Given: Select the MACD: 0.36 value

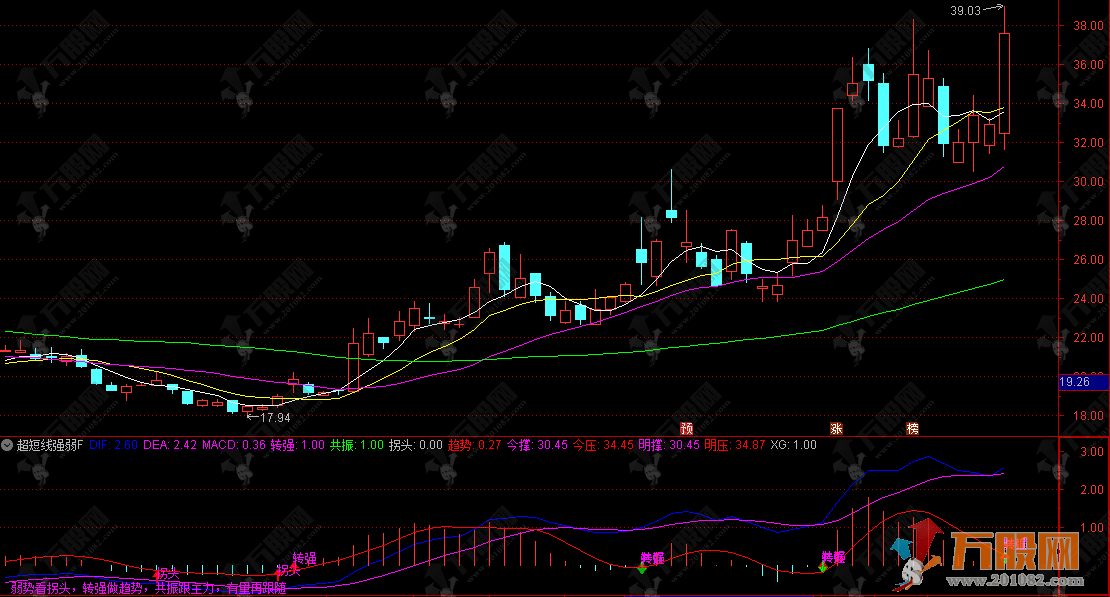Looking at the screenshot, I should [x=234, y=445].
